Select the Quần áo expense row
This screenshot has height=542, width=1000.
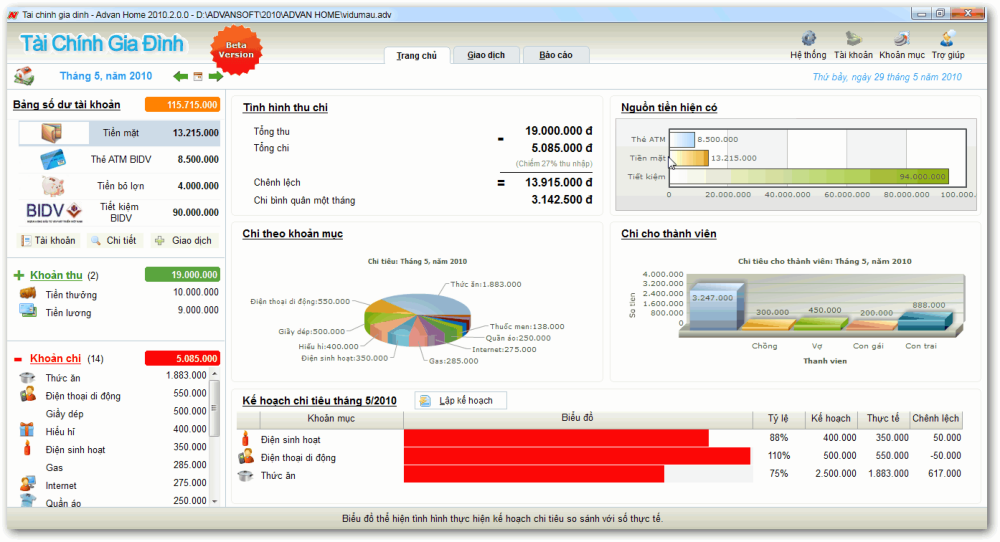click(115, 502)
